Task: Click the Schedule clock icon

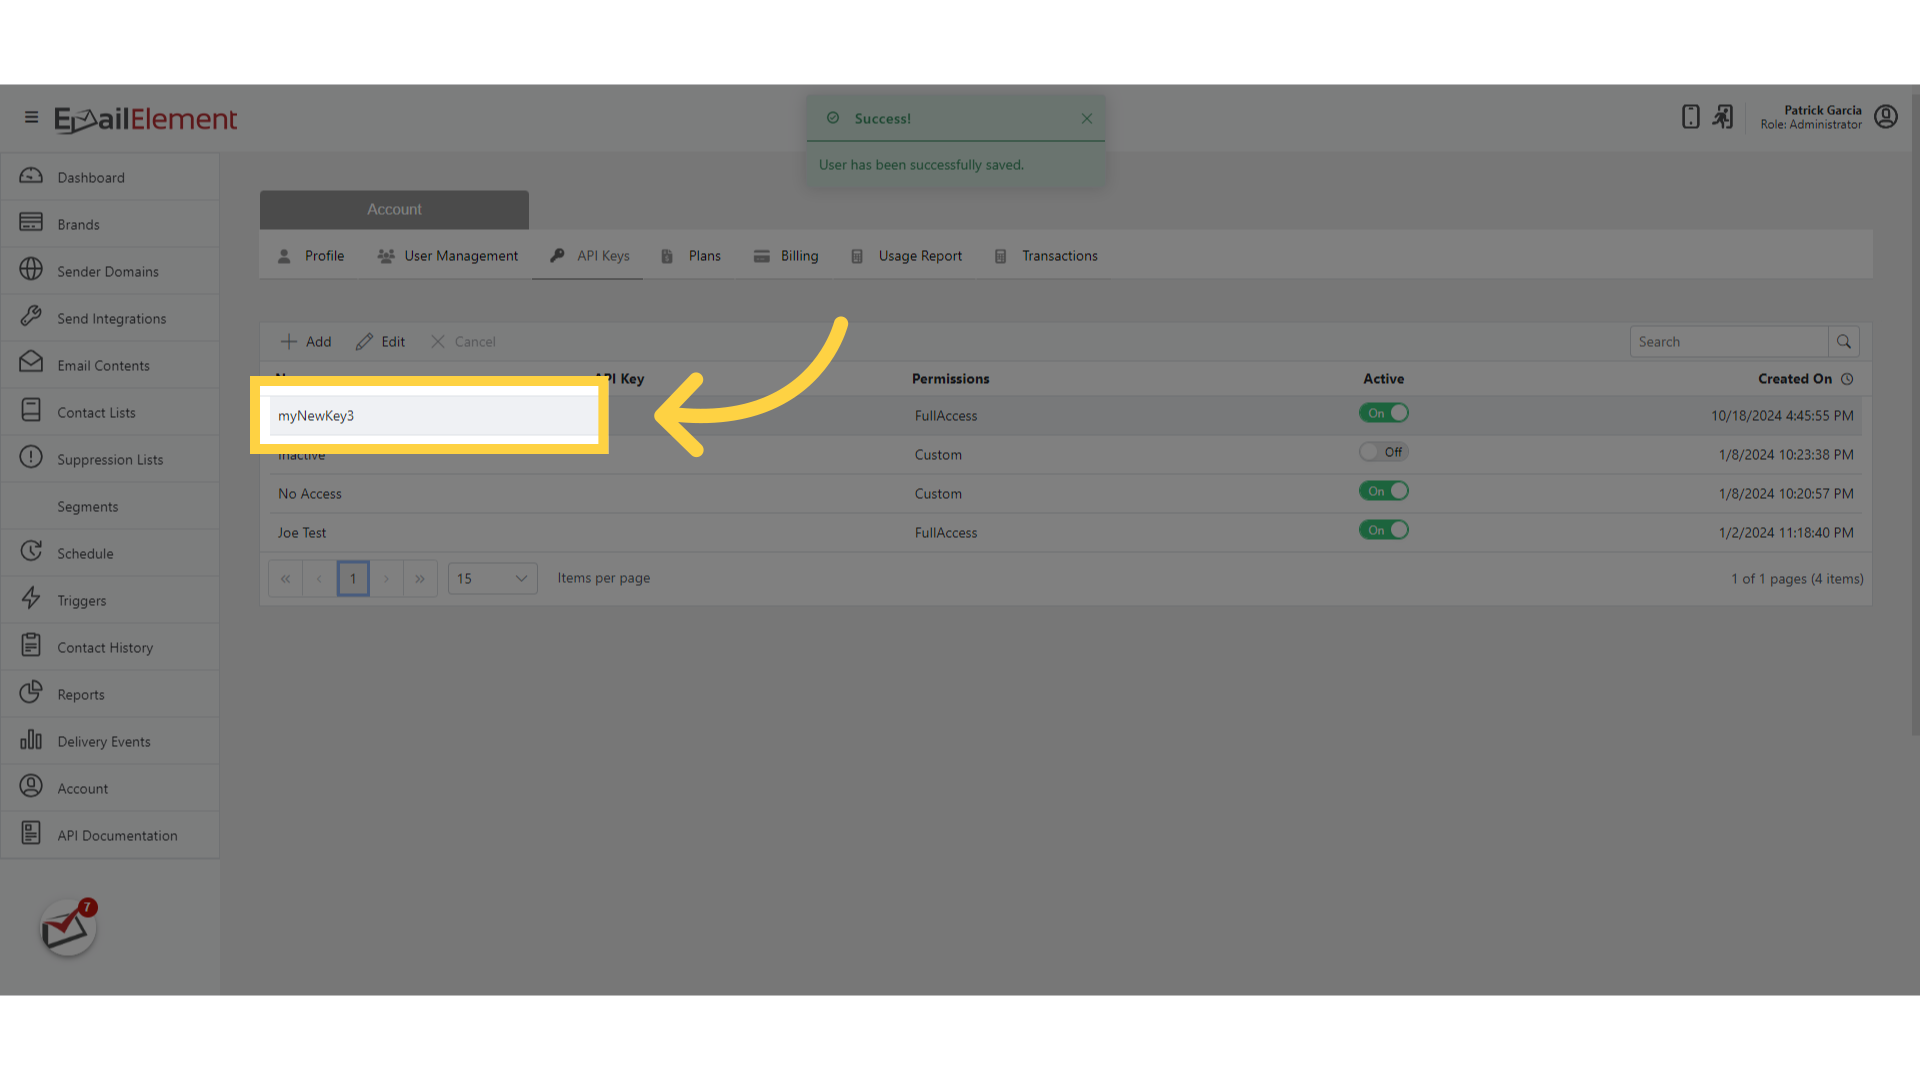Action: pyautogui.click(x=31, y=552)
